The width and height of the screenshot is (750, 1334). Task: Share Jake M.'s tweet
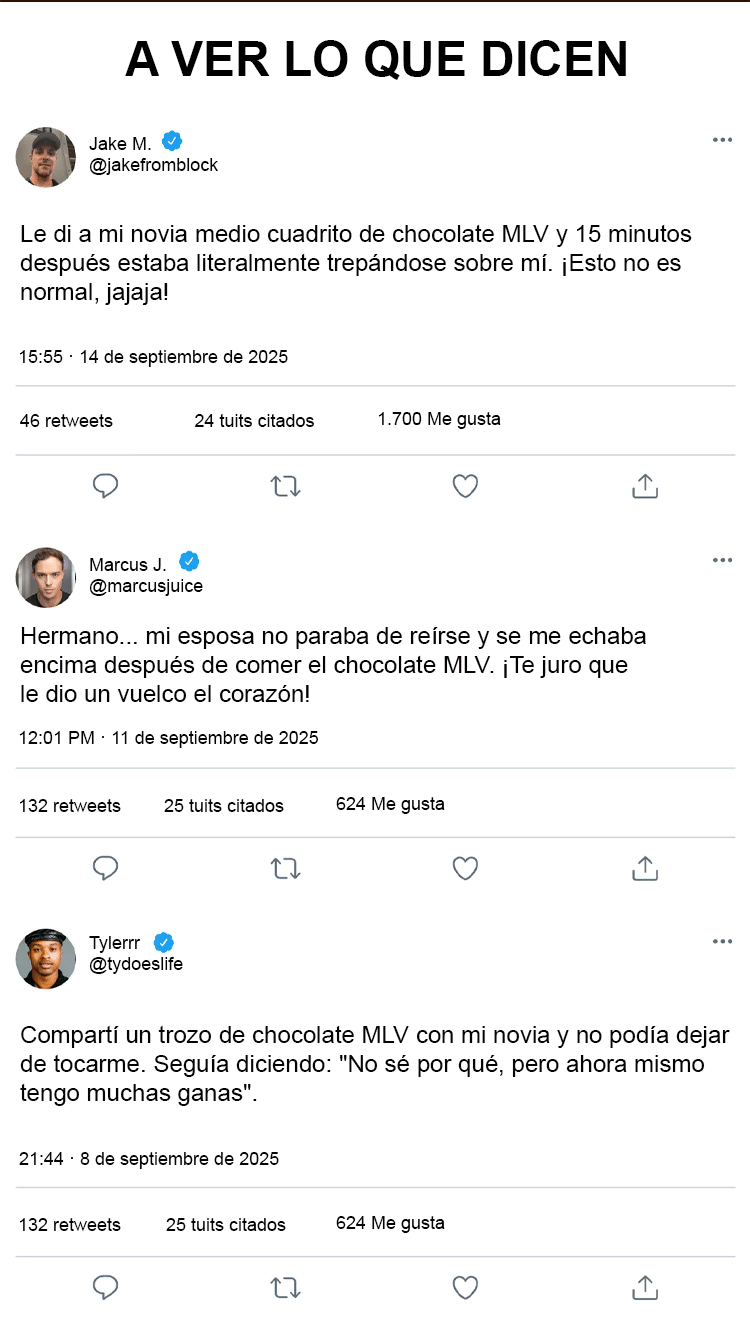point(645,487)
